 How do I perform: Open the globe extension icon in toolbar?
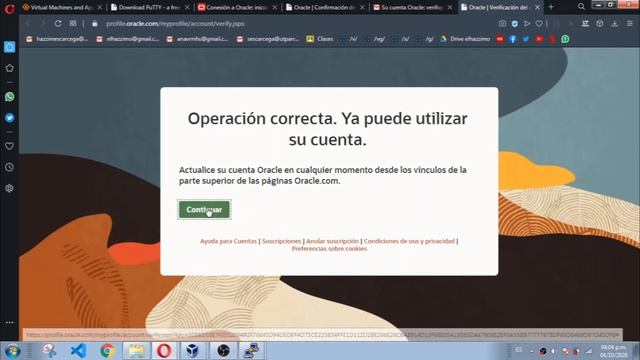(600, 24)
